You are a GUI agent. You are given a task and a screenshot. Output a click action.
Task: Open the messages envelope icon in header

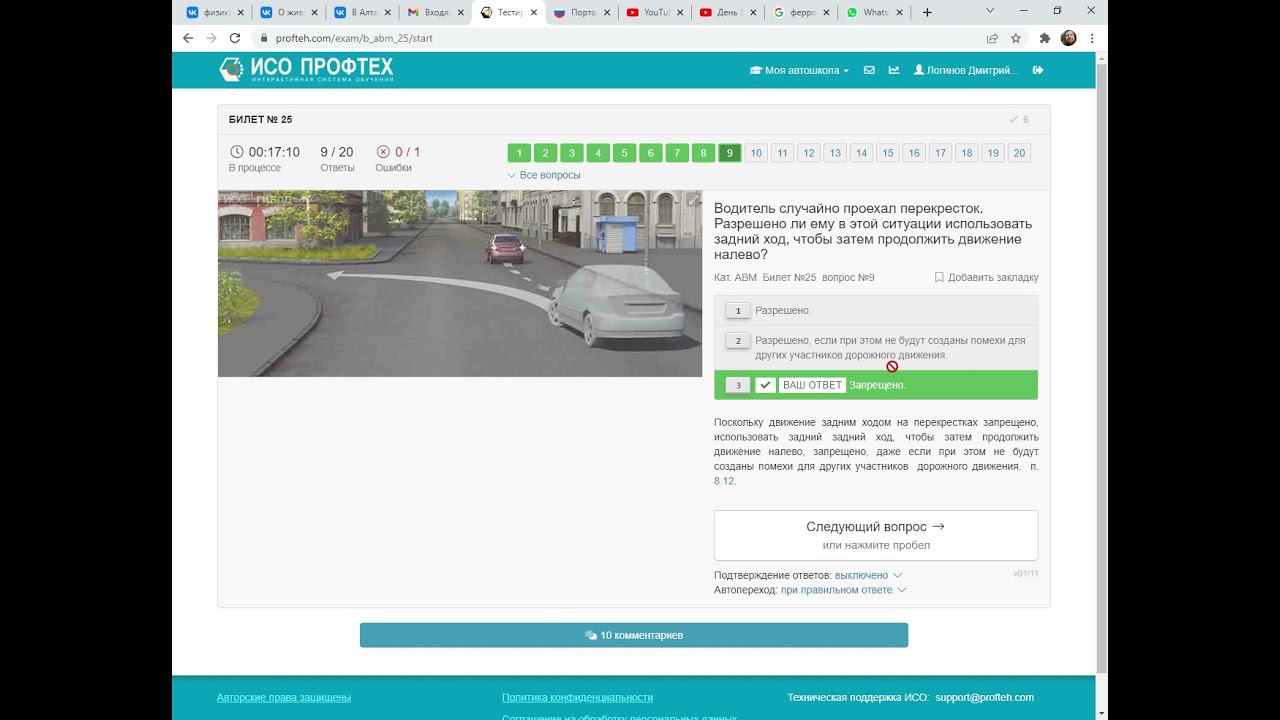[x=869, y=70]
